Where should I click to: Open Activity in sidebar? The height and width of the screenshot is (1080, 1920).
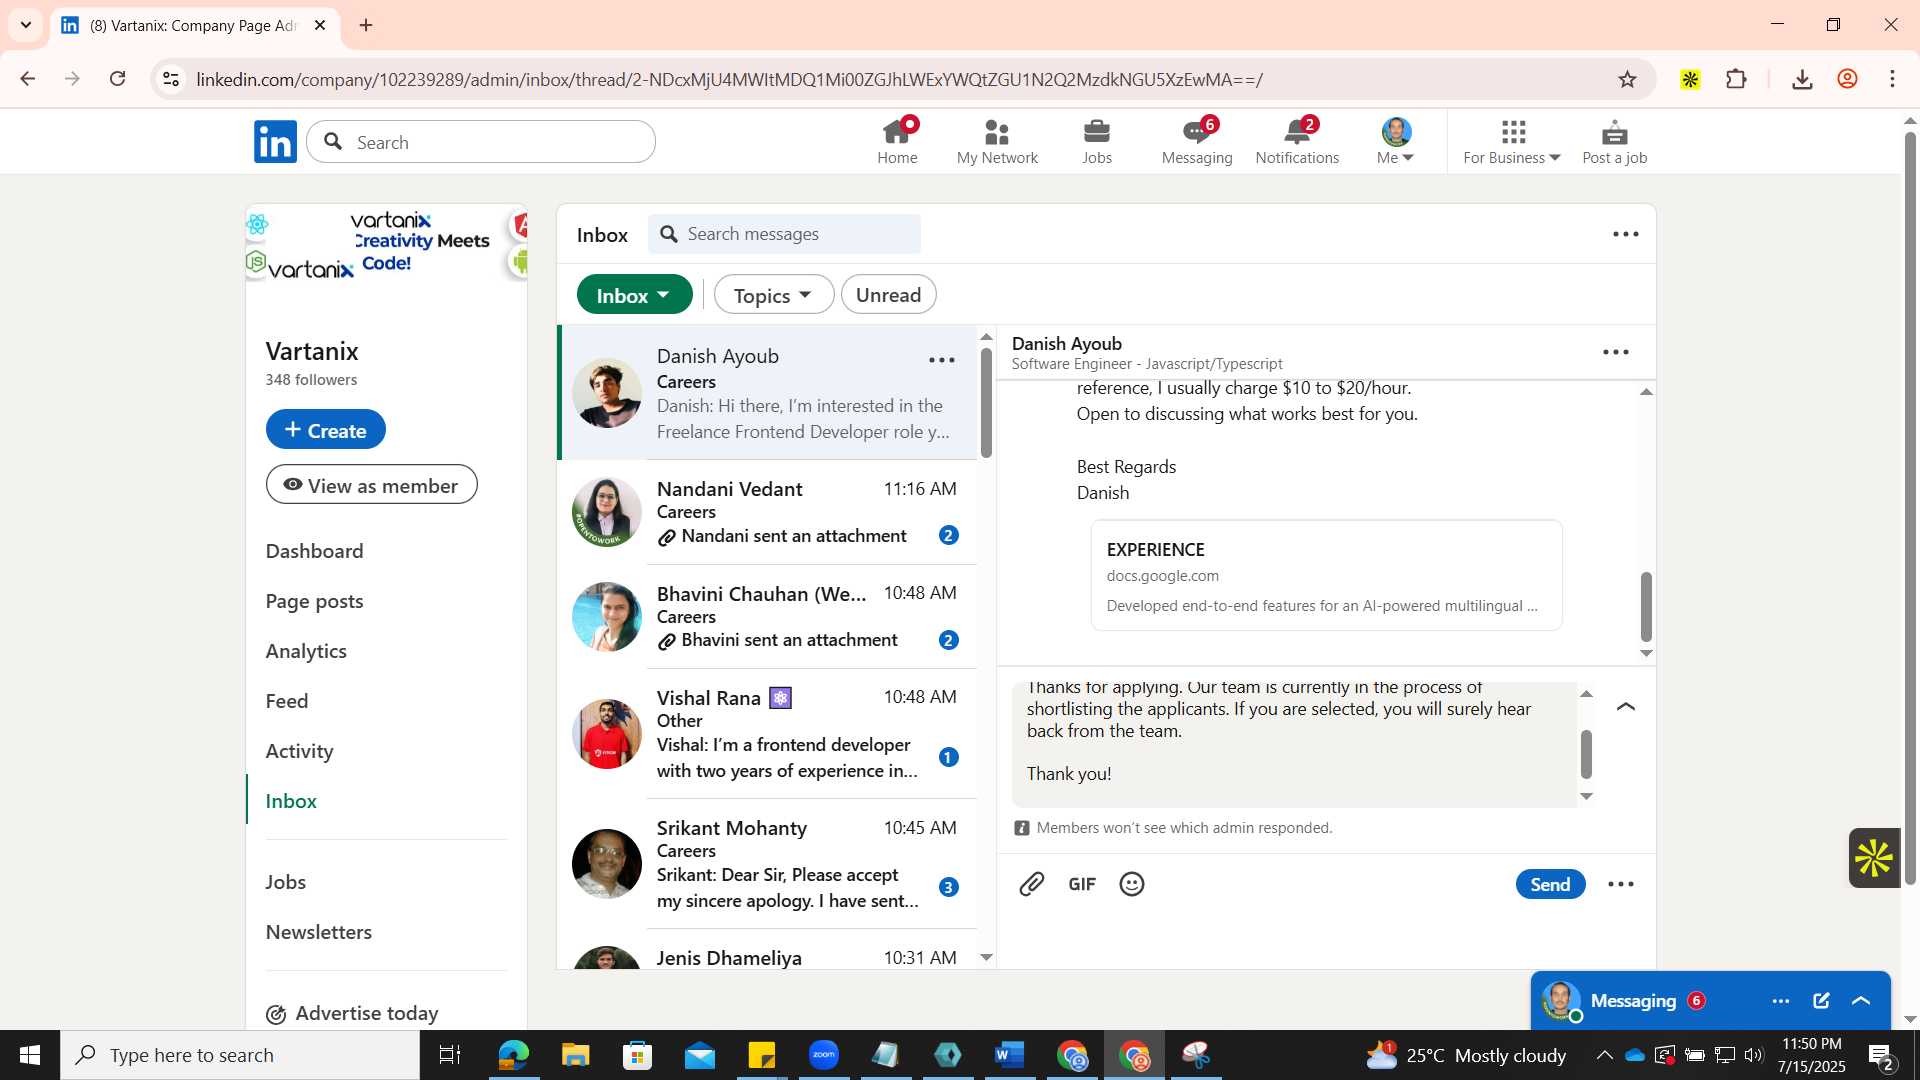coord(299,751)
